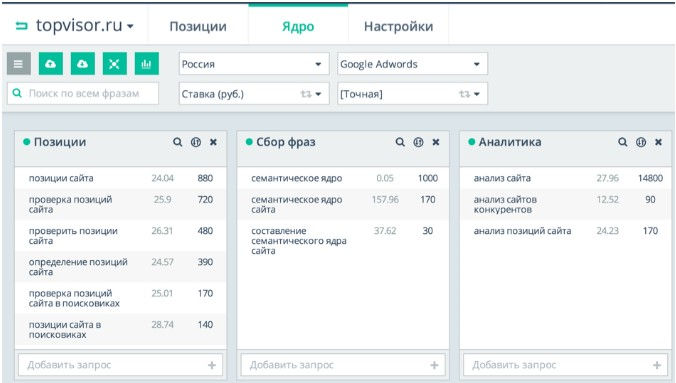Viewport: 676px width, 383px height.
Task: Select the phrase анализ сайтов конкурентов
Action: pyautogui.click(x=505, y=204)
